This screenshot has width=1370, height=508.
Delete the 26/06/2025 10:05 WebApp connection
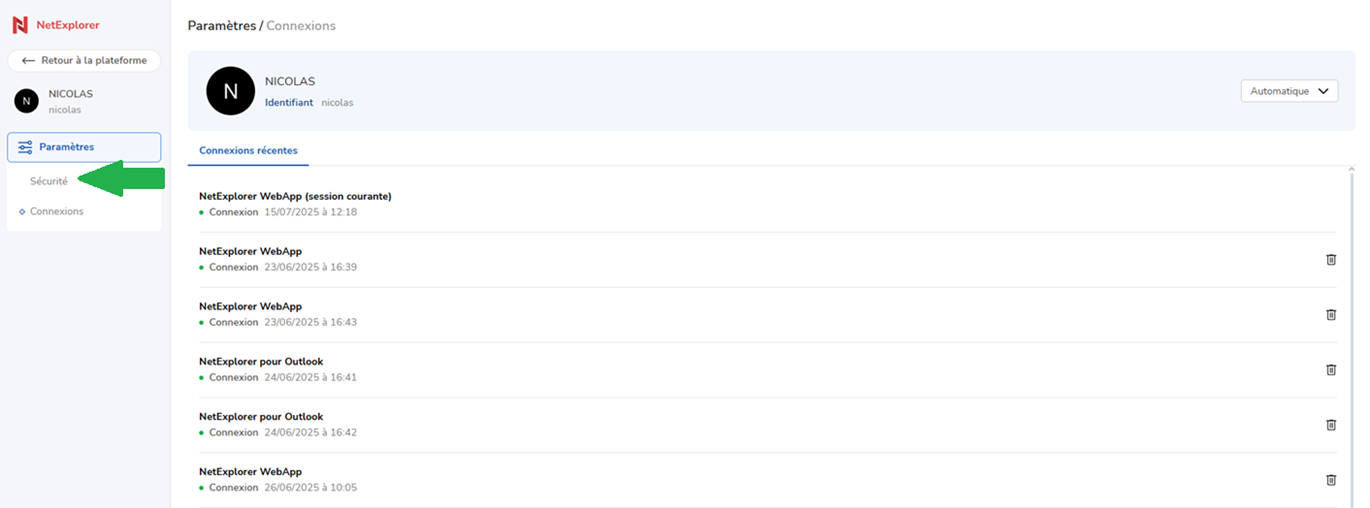tap(1331, 480)
